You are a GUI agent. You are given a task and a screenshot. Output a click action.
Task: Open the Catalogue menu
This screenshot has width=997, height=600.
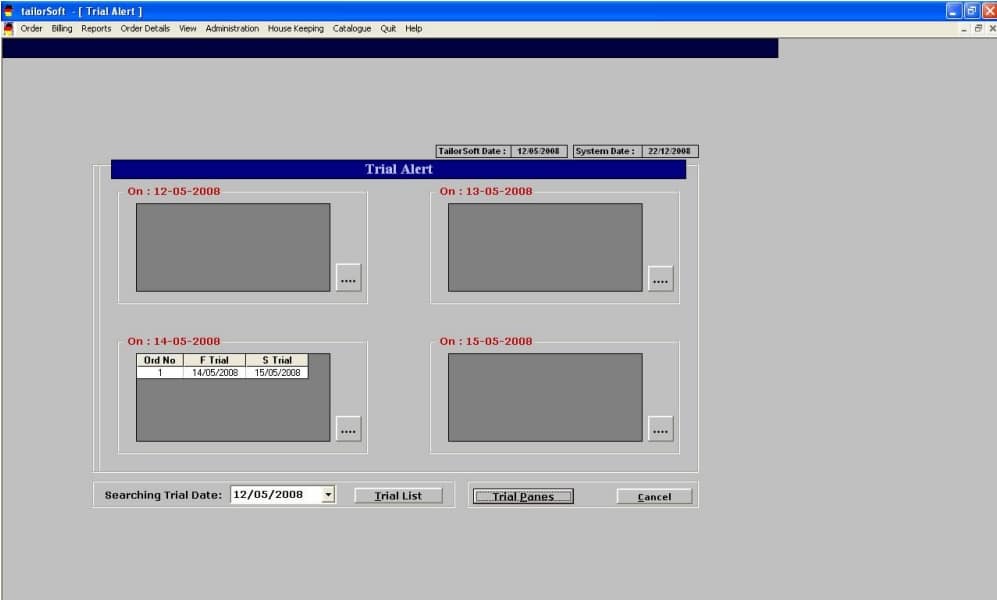point(351,29)
